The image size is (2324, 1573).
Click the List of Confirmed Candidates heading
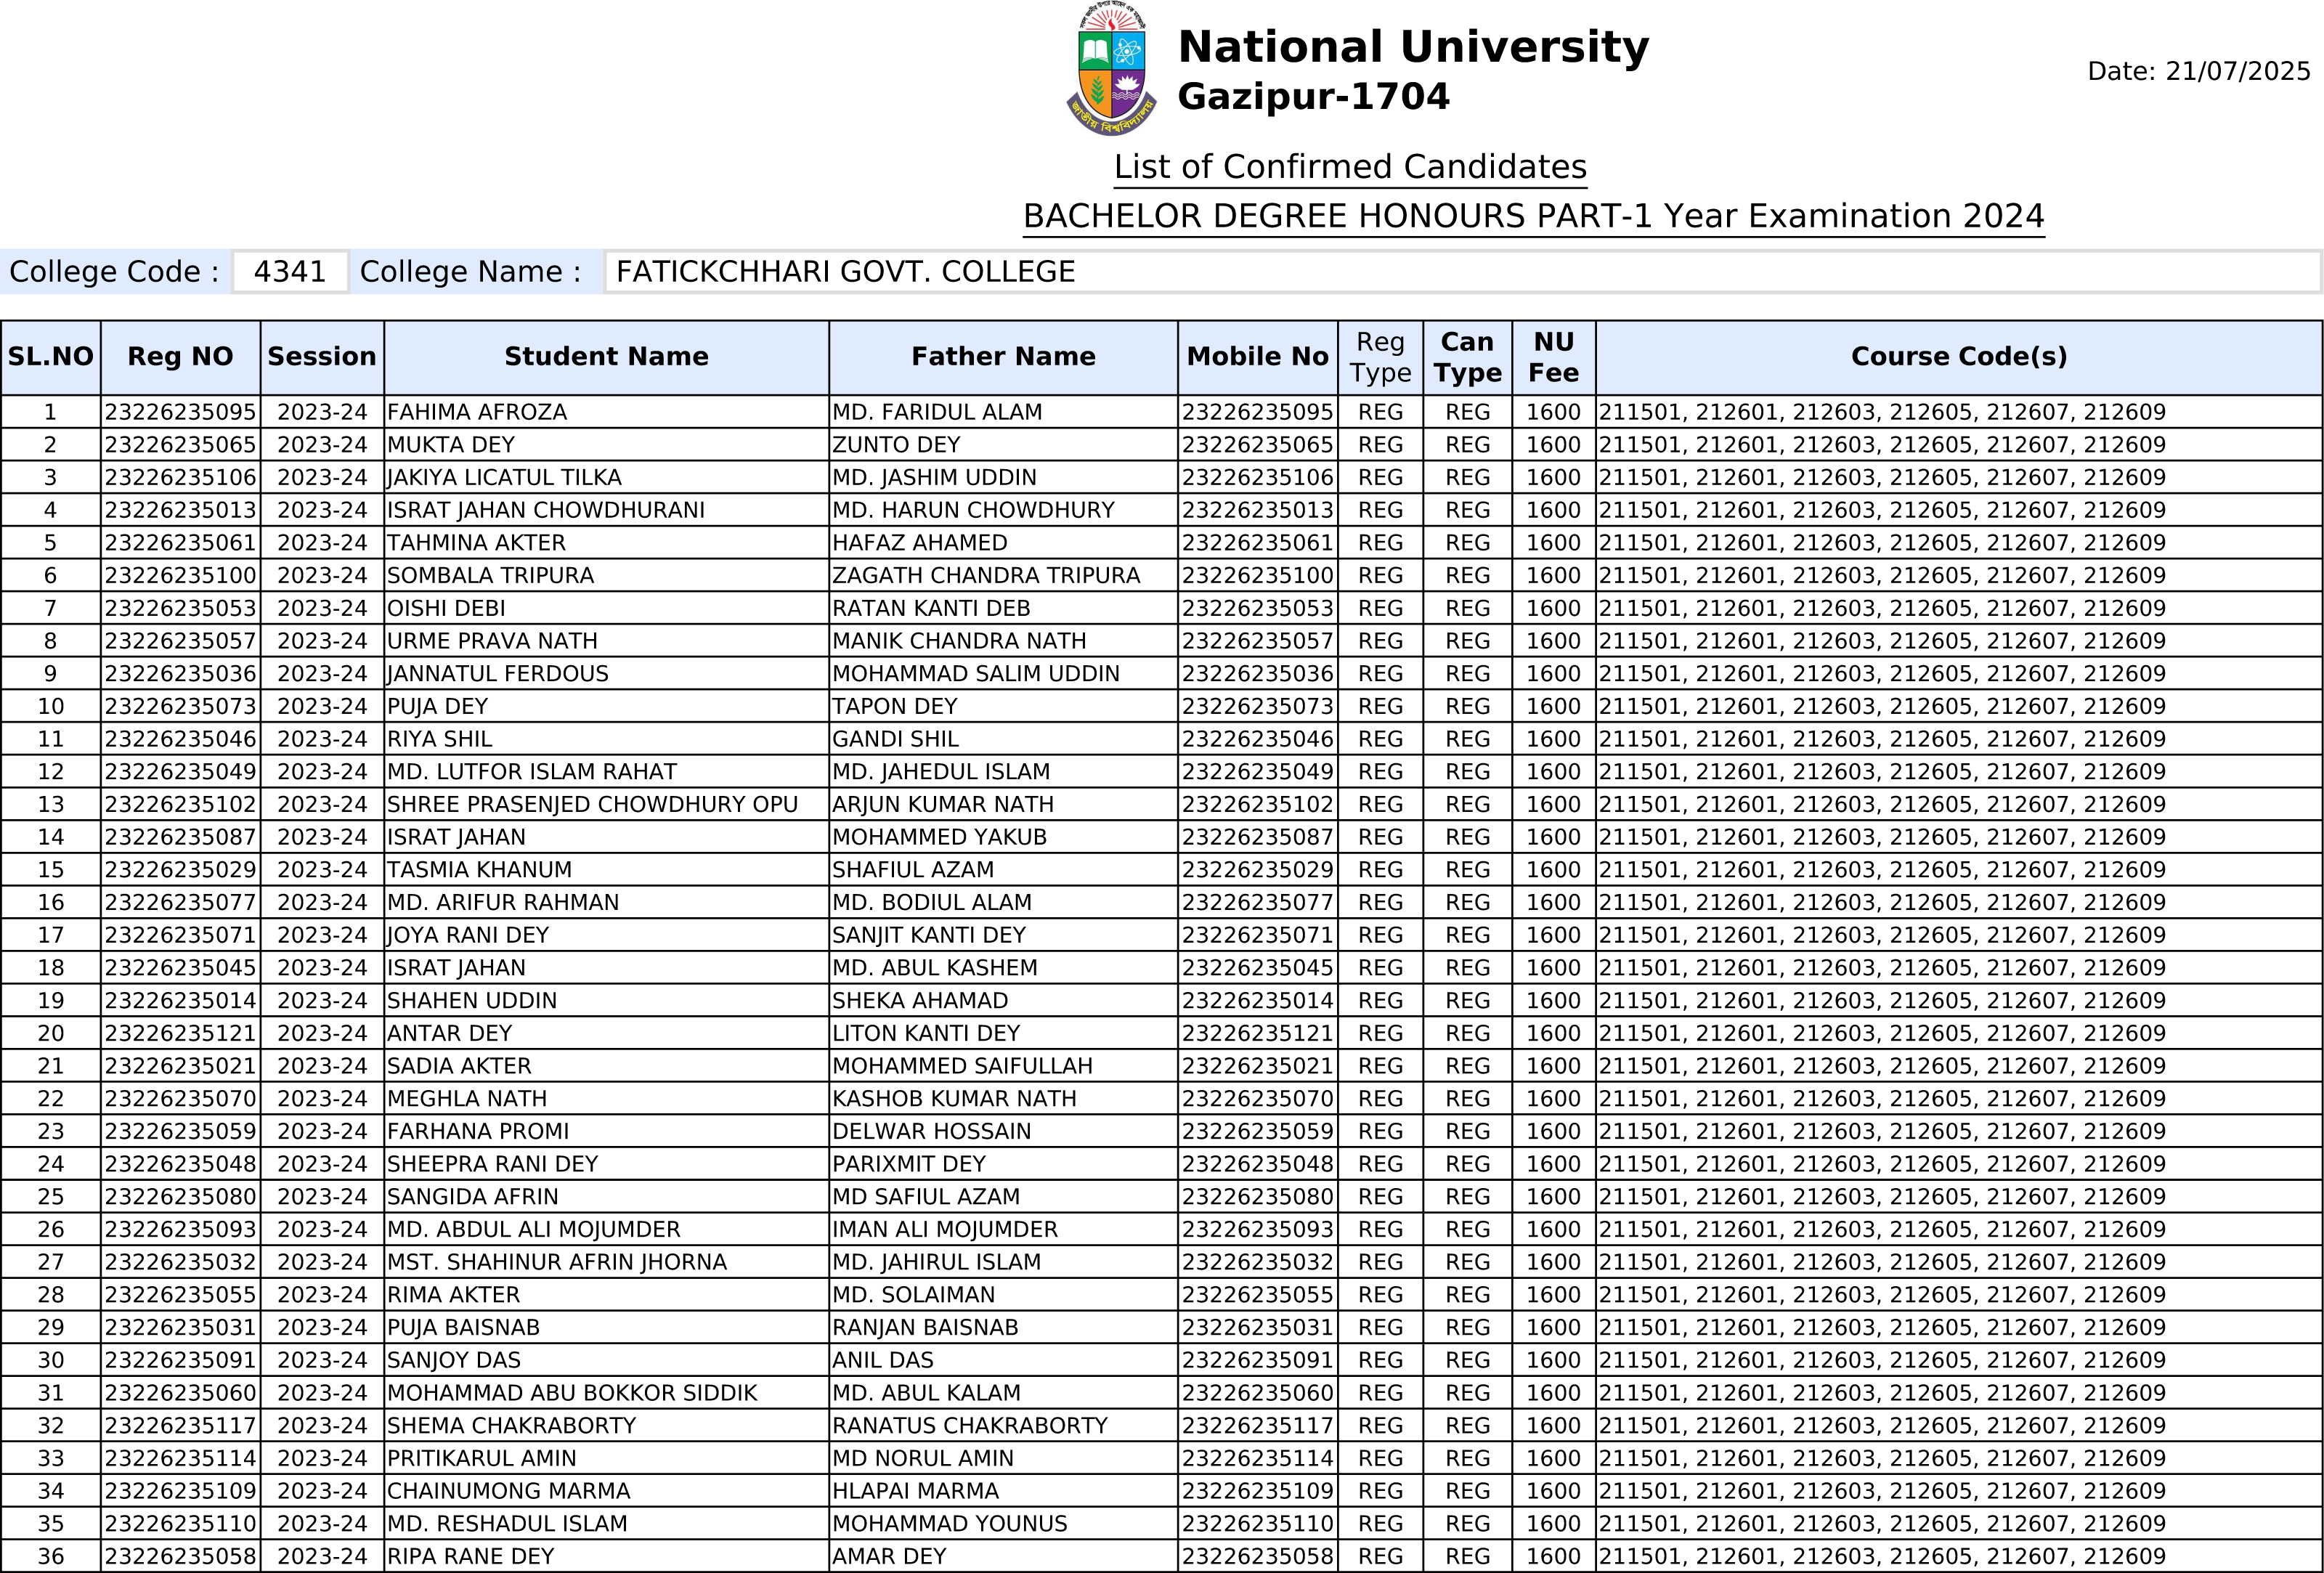1349,167
